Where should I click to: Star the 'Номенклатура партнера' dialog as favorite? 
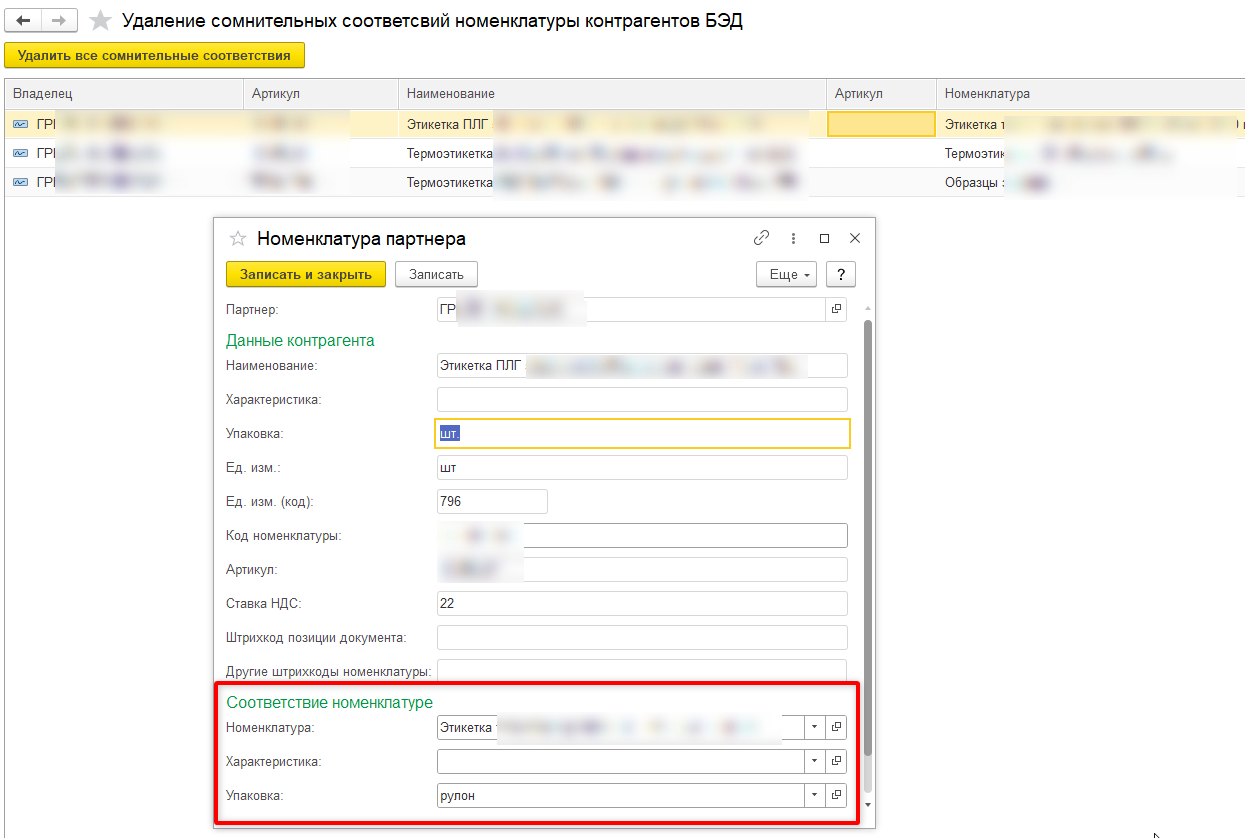click(238, 239)
